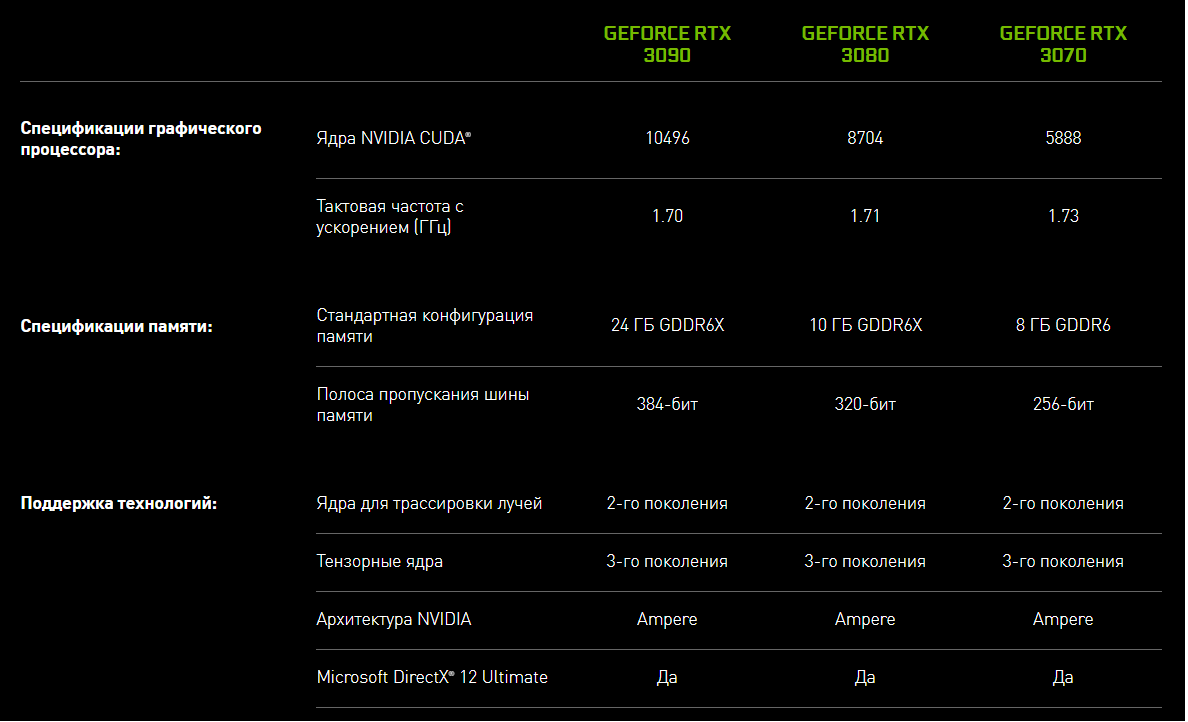This screenshot has width=1188, height=722.
Task: Select the 'Поддержка технологий:' section heading
Action: pyautogui.click(x=119, y=503)
